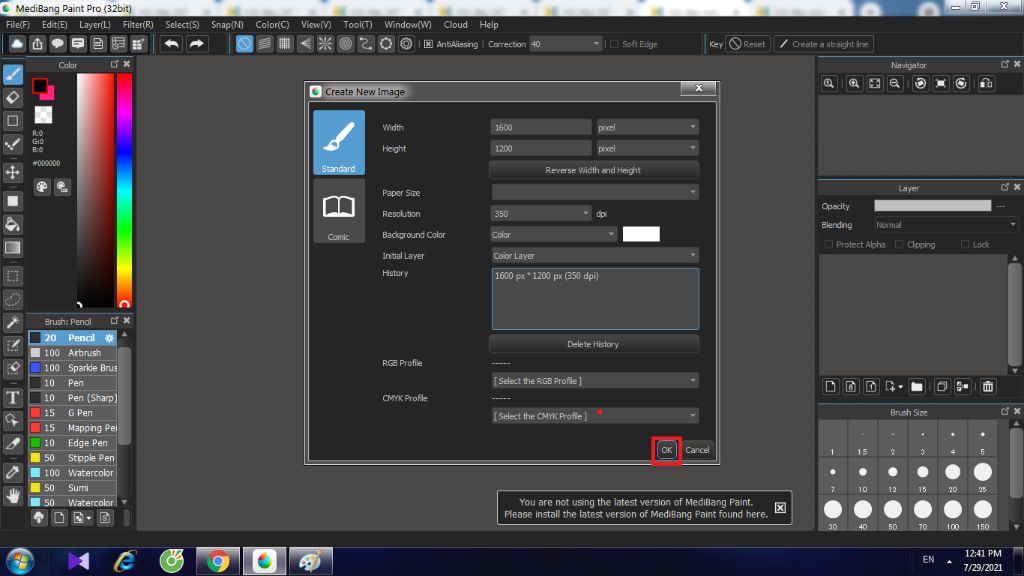Pick the Bucket fill tool
The image size is (1024, 576).
[12, 225]
